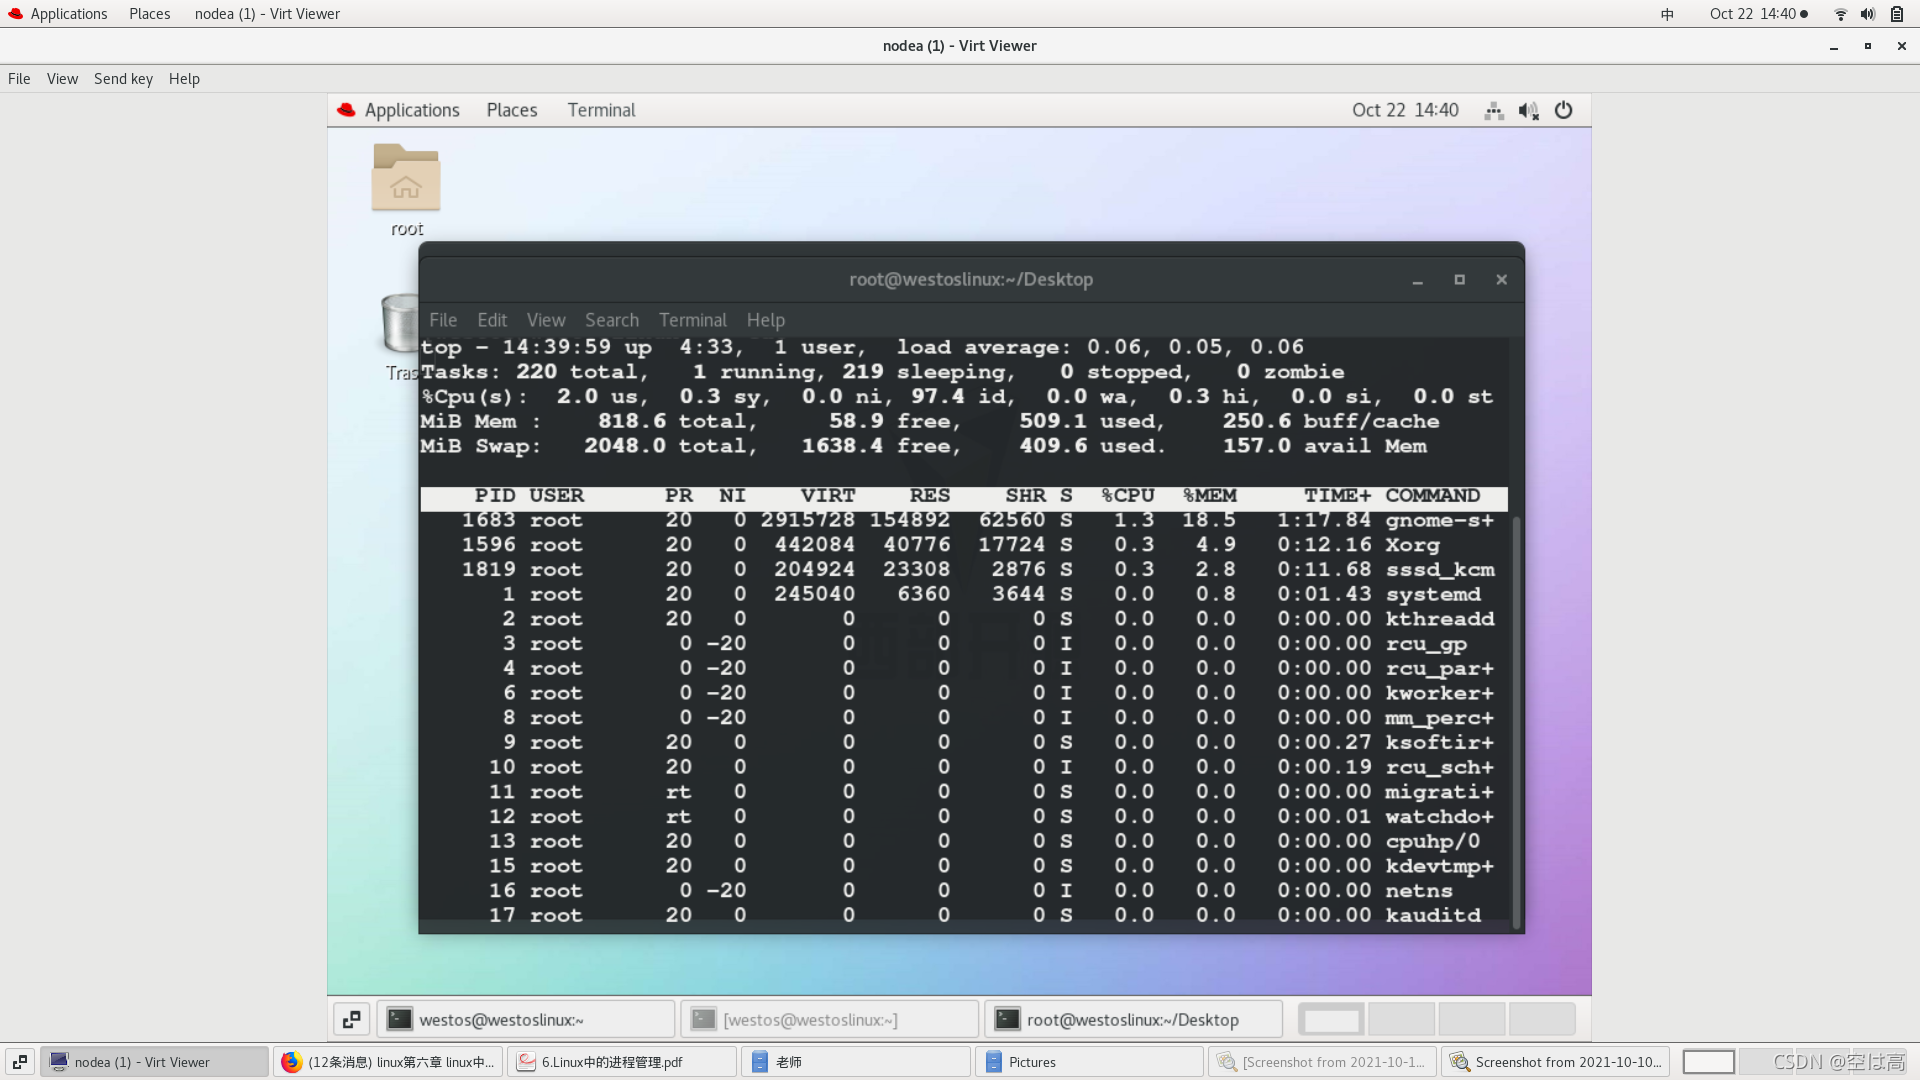1920x1080 pixels.
Task: Open the terminal File menu
Action: click(443, 320)
